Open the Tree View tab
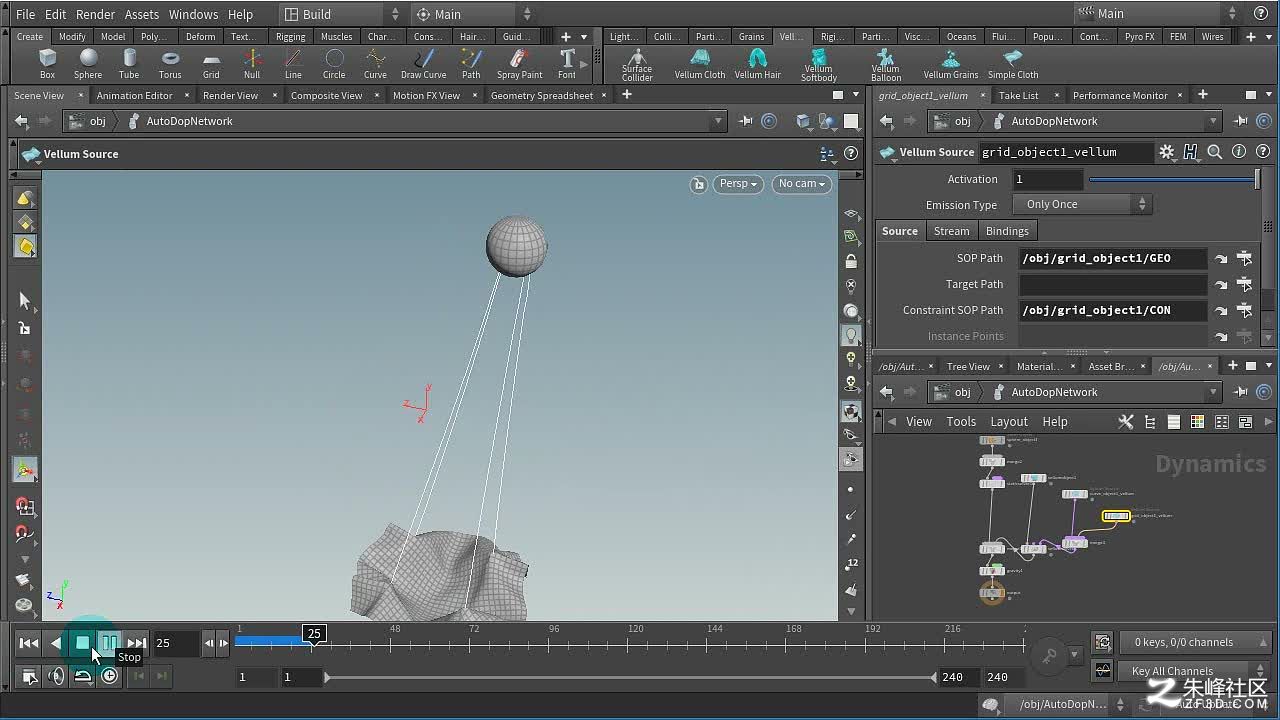This screenshot has width=1280, height=720. tap(968, 366)
